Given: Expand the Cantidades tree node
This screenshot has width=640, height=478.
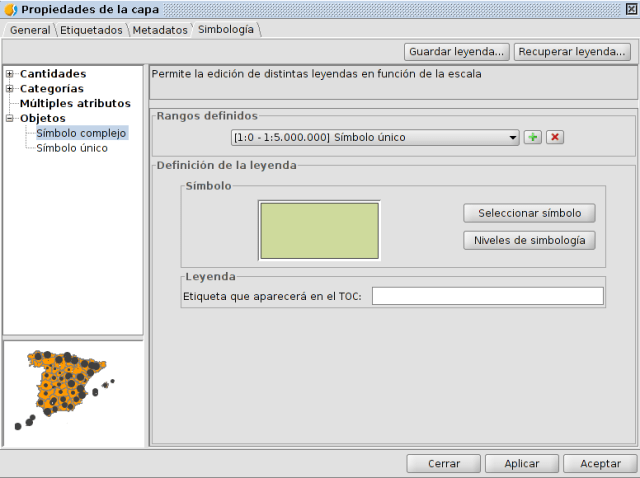Looking at the screenshot, I should click(10, 74).
